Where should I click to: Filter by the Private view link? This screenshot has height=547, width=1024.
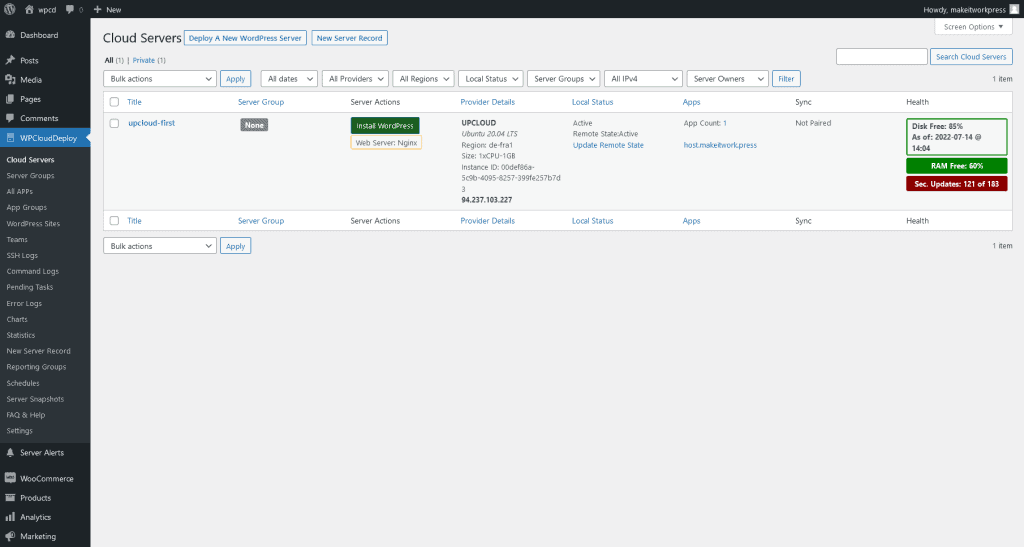point(144,60)
